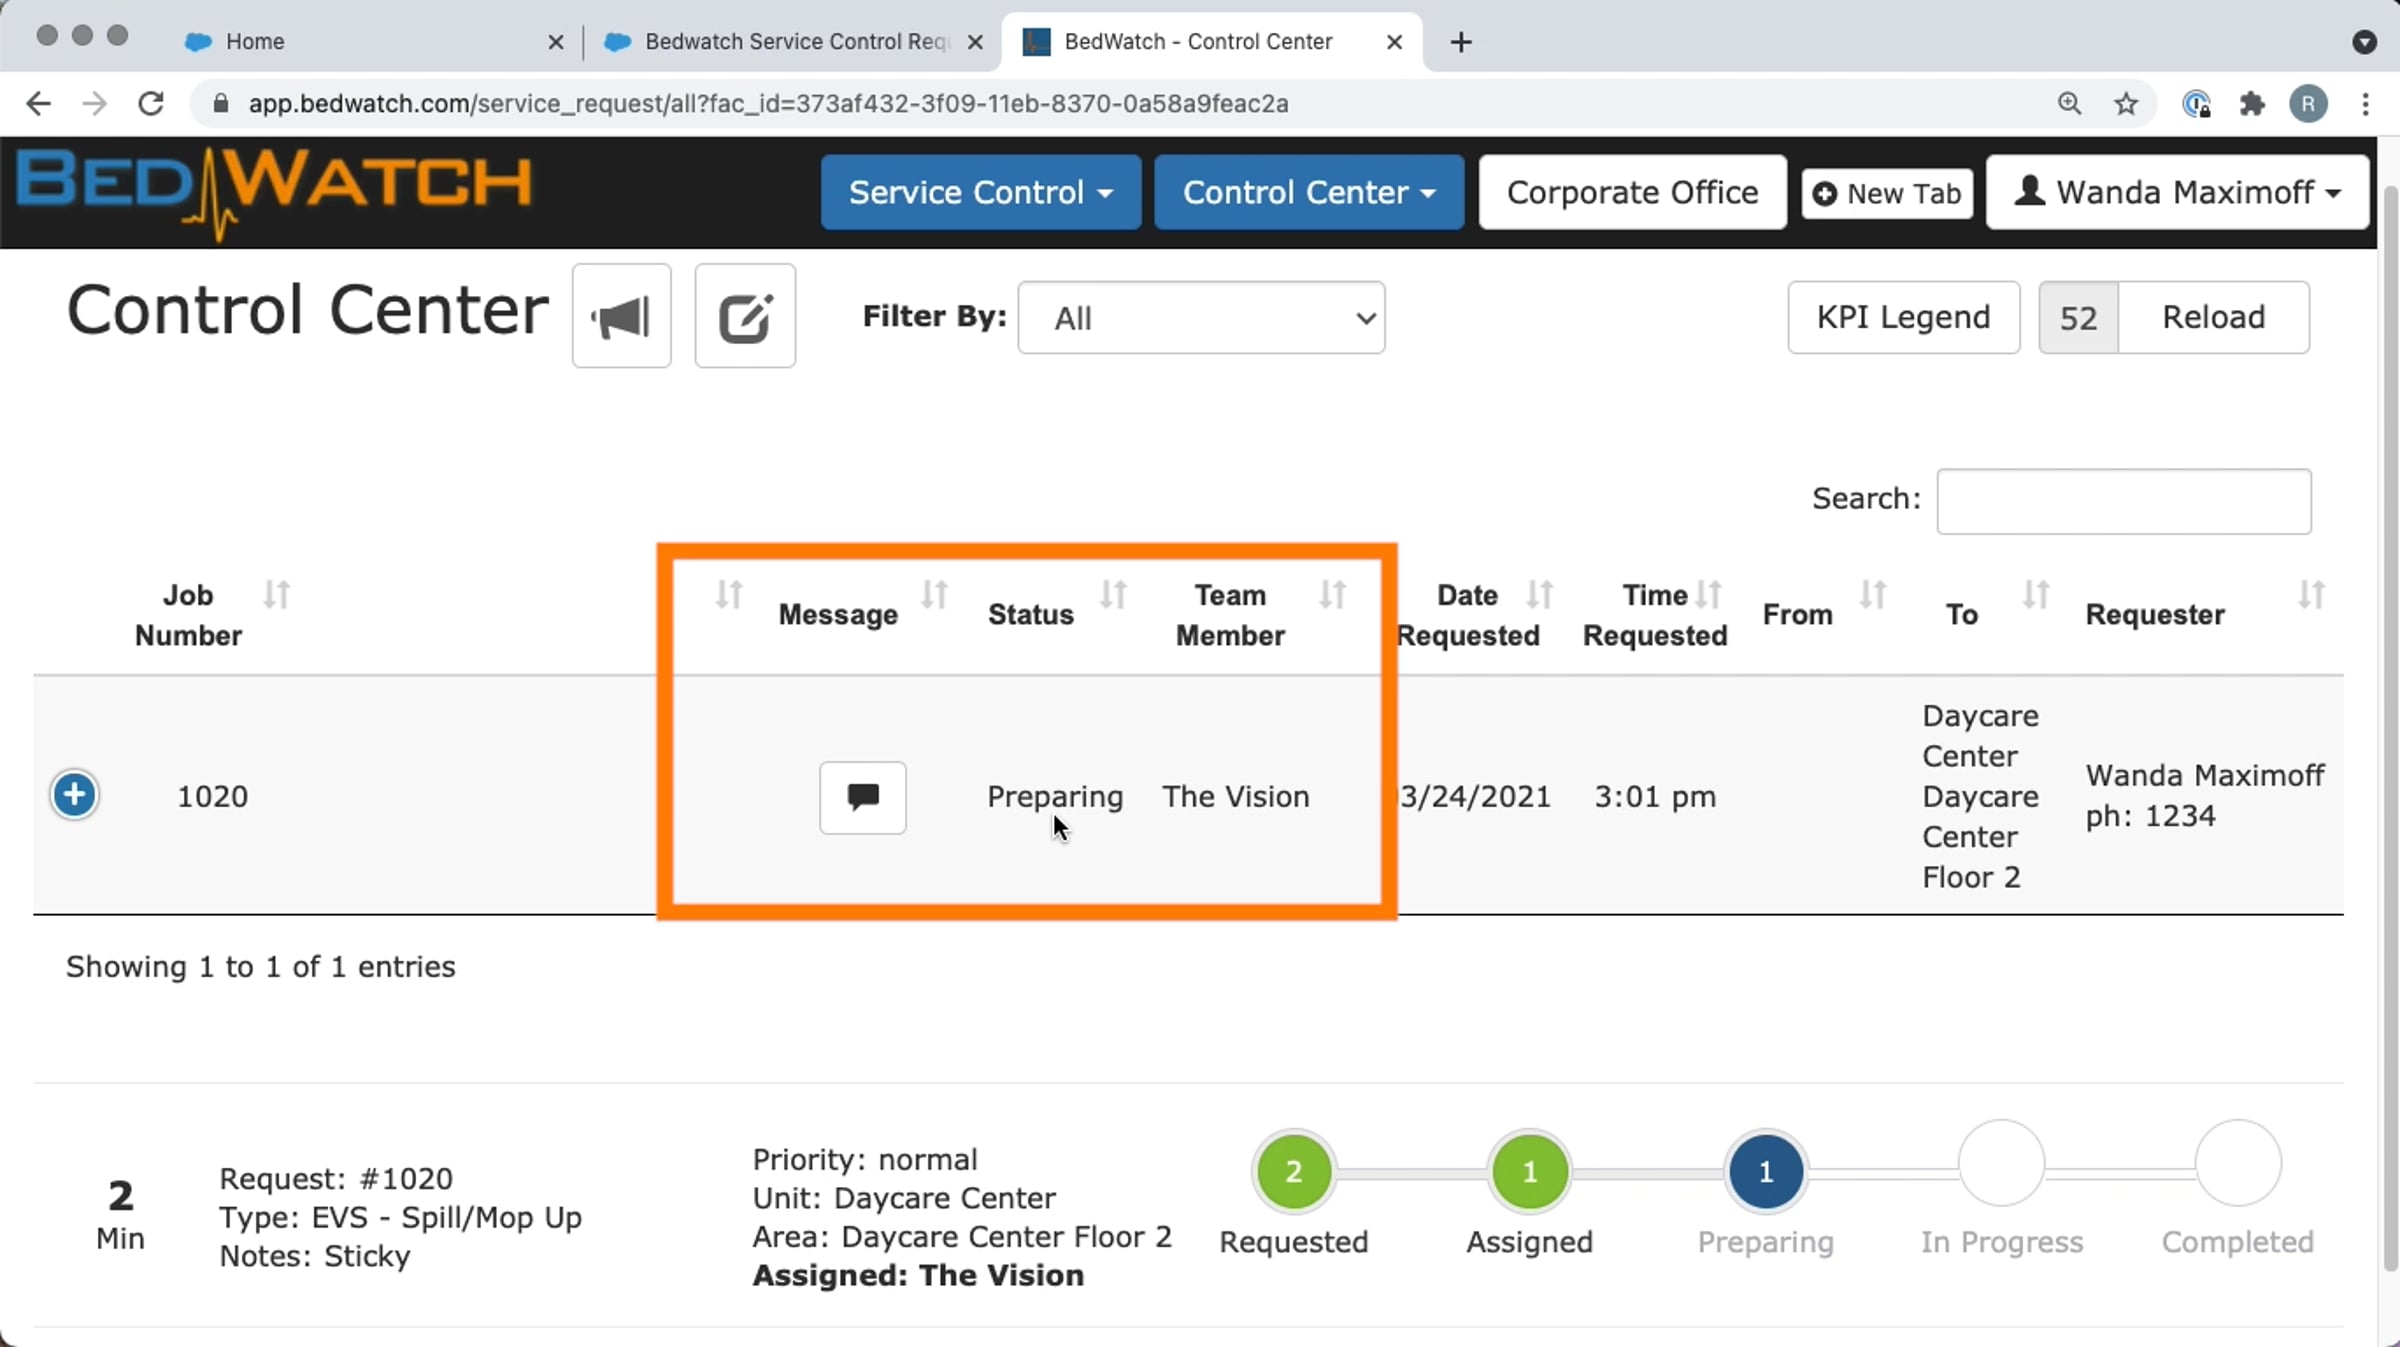Open the Control Center dropdown menu
Viewport: 2400px width, 1347px height.
(x=1308, y=192)
